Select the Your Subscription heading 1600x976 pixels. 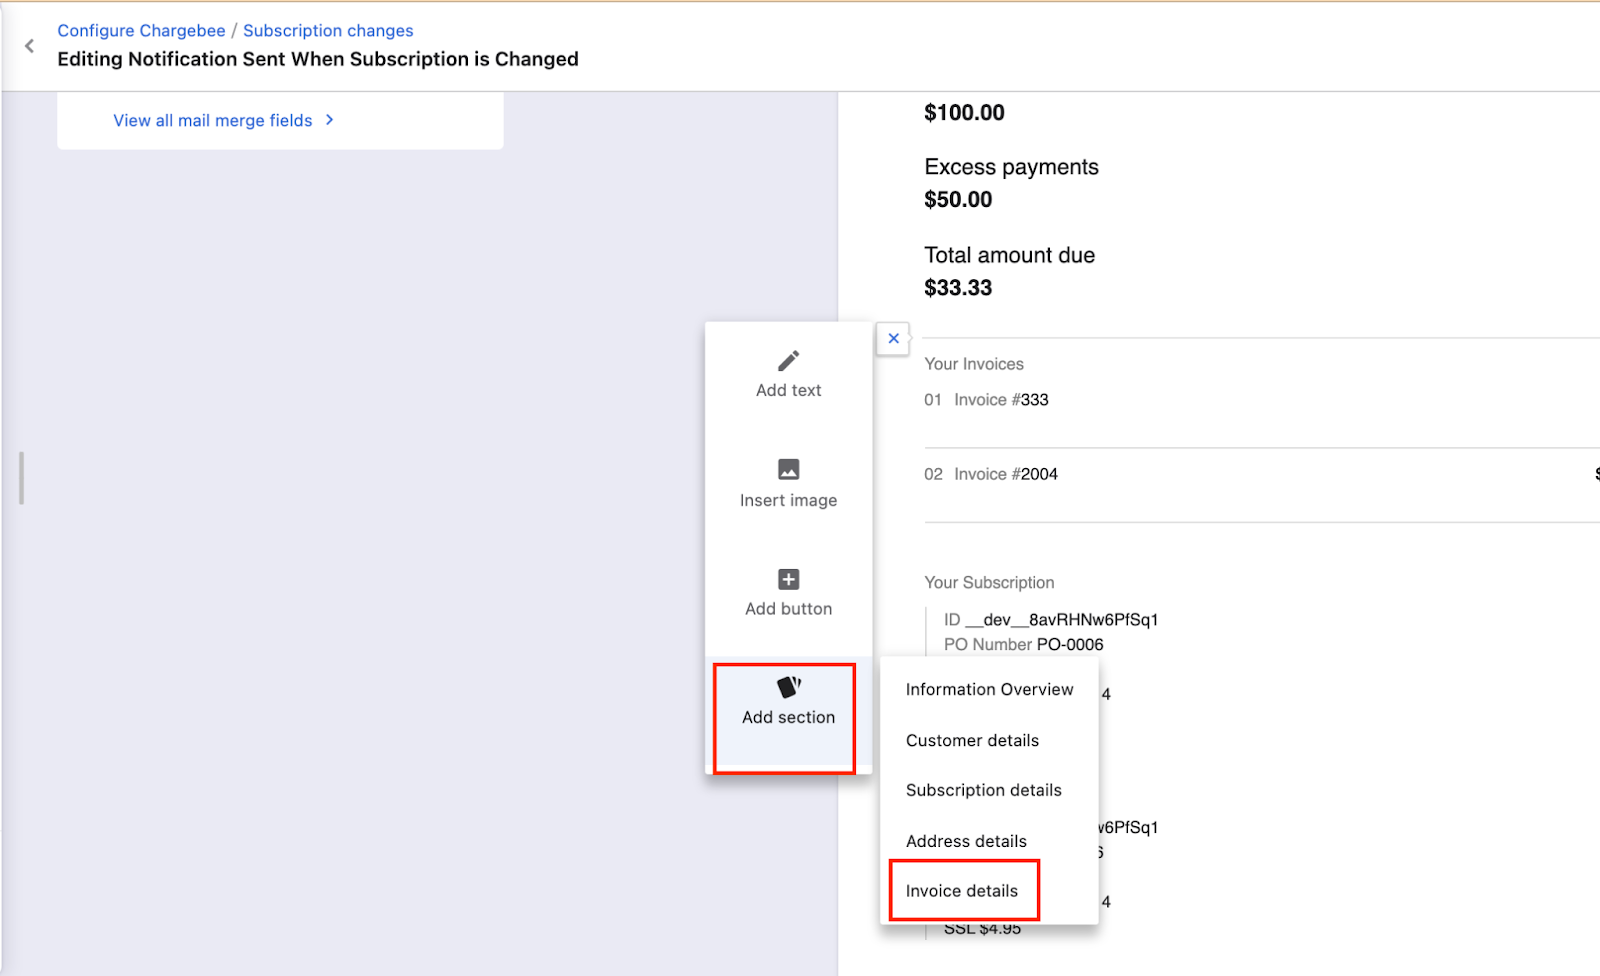989,582
